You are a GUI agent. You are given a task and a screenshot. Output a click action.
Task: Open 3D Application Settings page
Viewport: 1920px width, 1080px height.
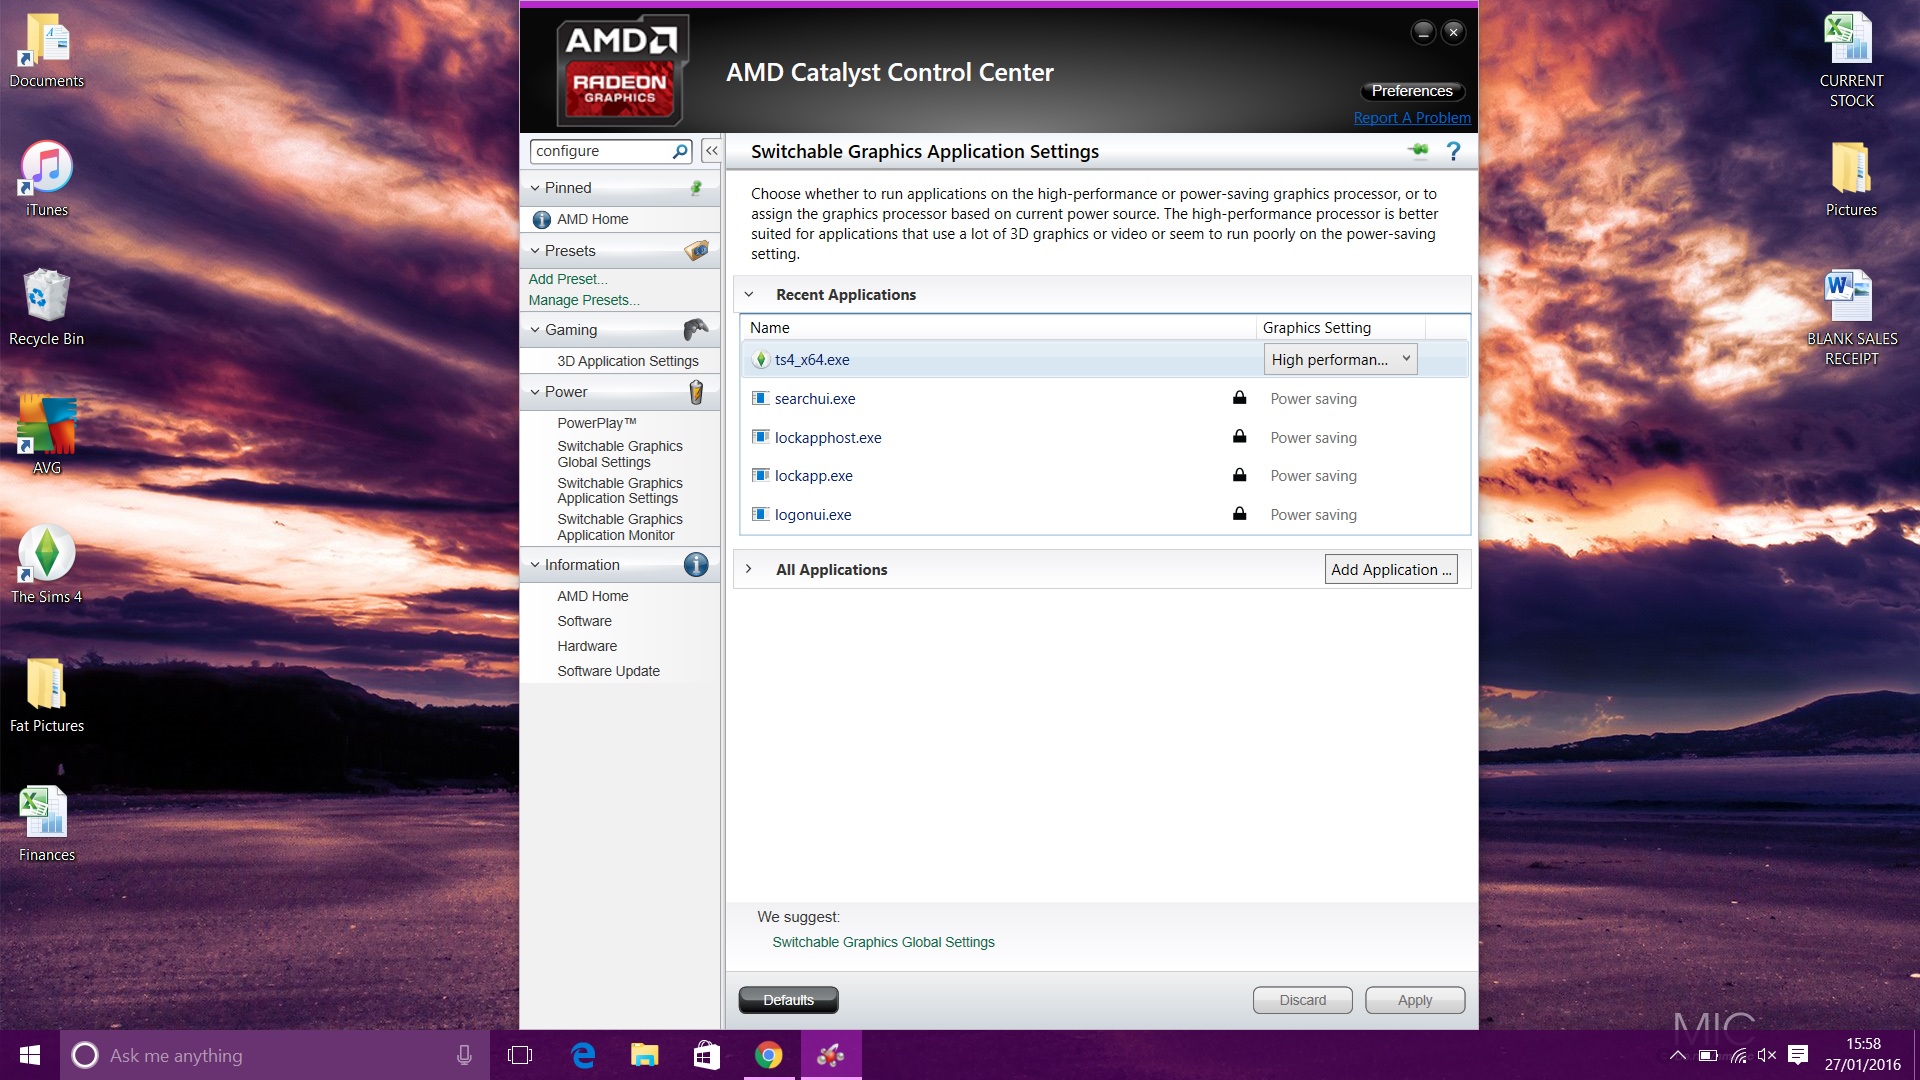click(x=628, y=361)
